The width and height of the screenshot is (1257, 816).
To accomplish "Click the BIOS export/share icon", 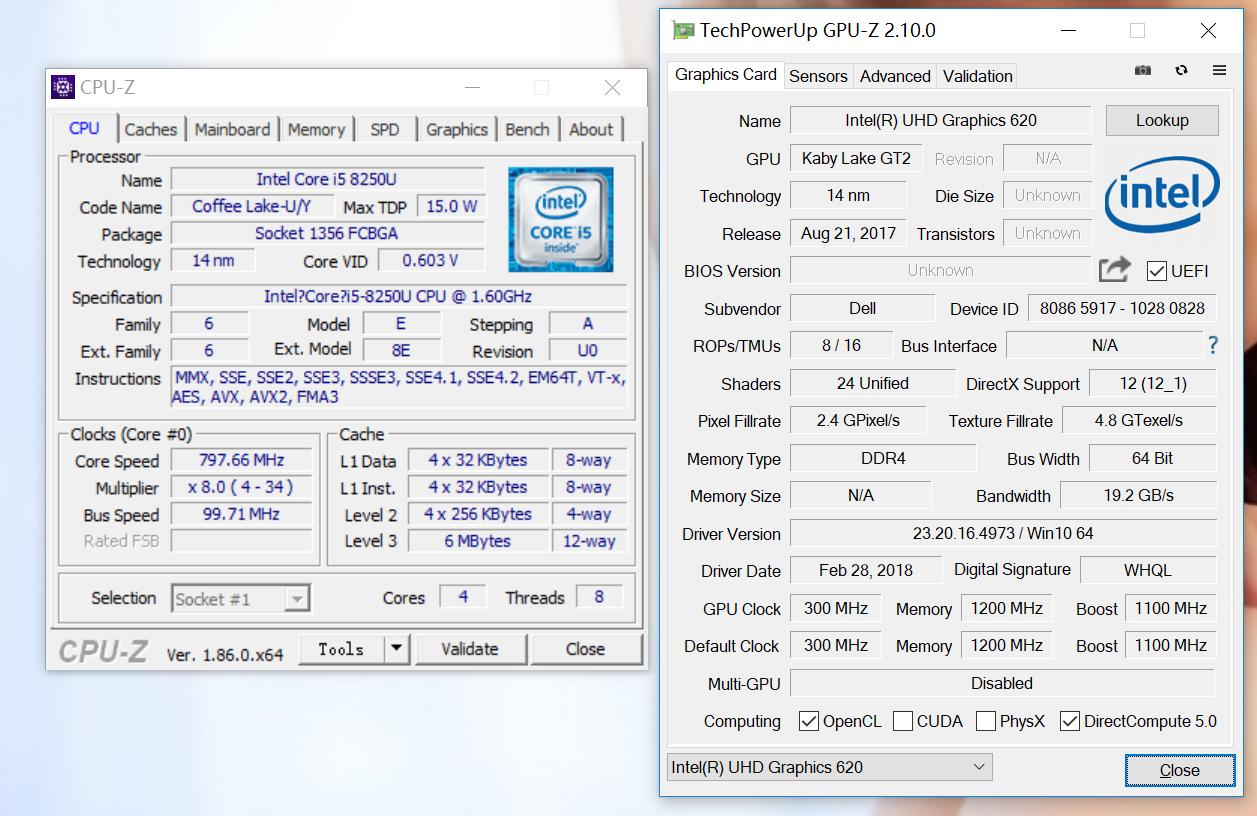I will (1114, 269).
